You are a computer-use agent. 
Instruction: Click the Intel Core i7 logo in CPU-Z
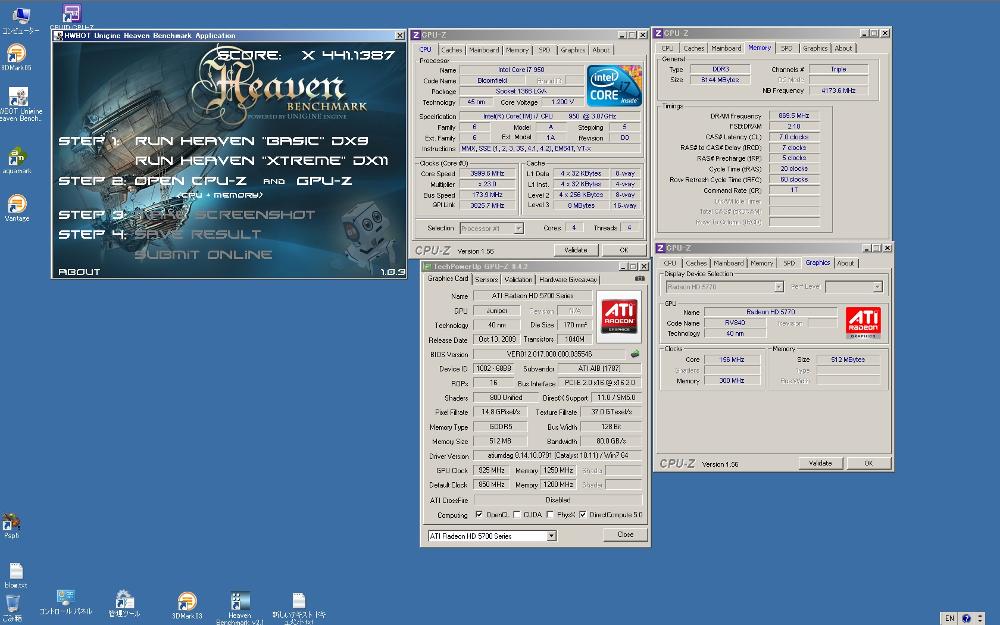pos(614,85)
